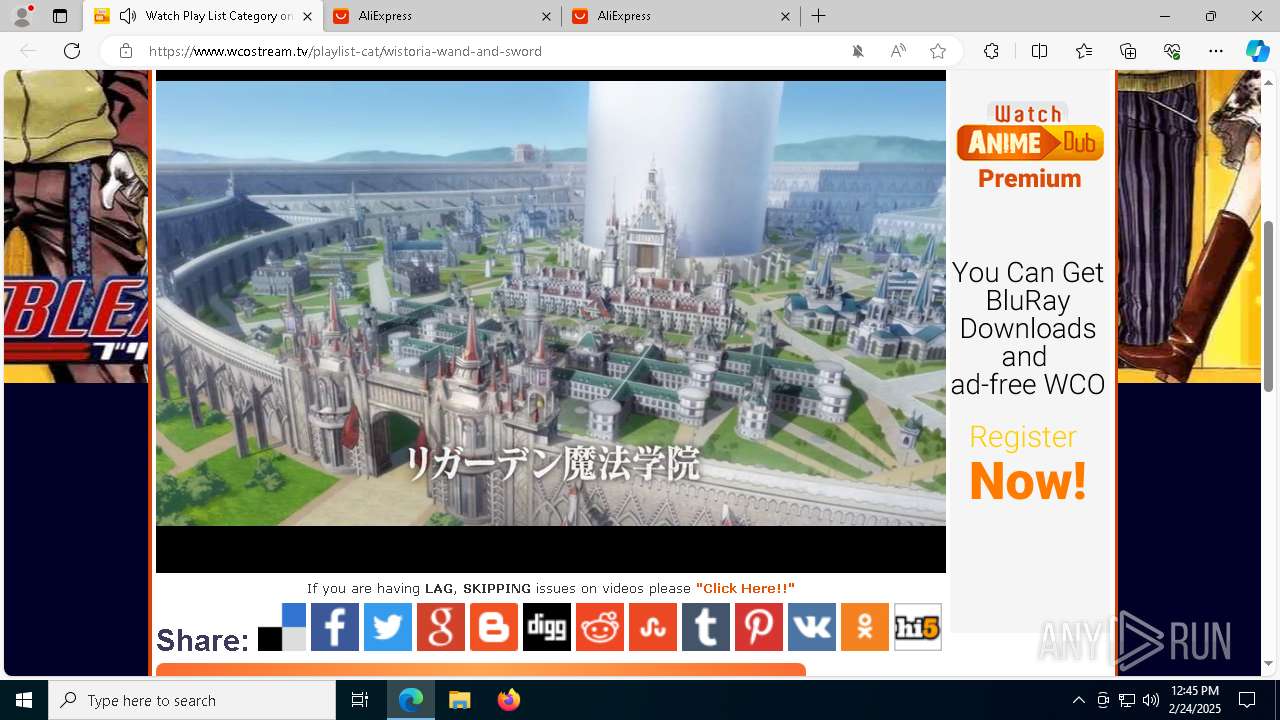Click the "Click Here!!" lag help link
Screen dimensions: 1280x720
[x=745, y=588]
